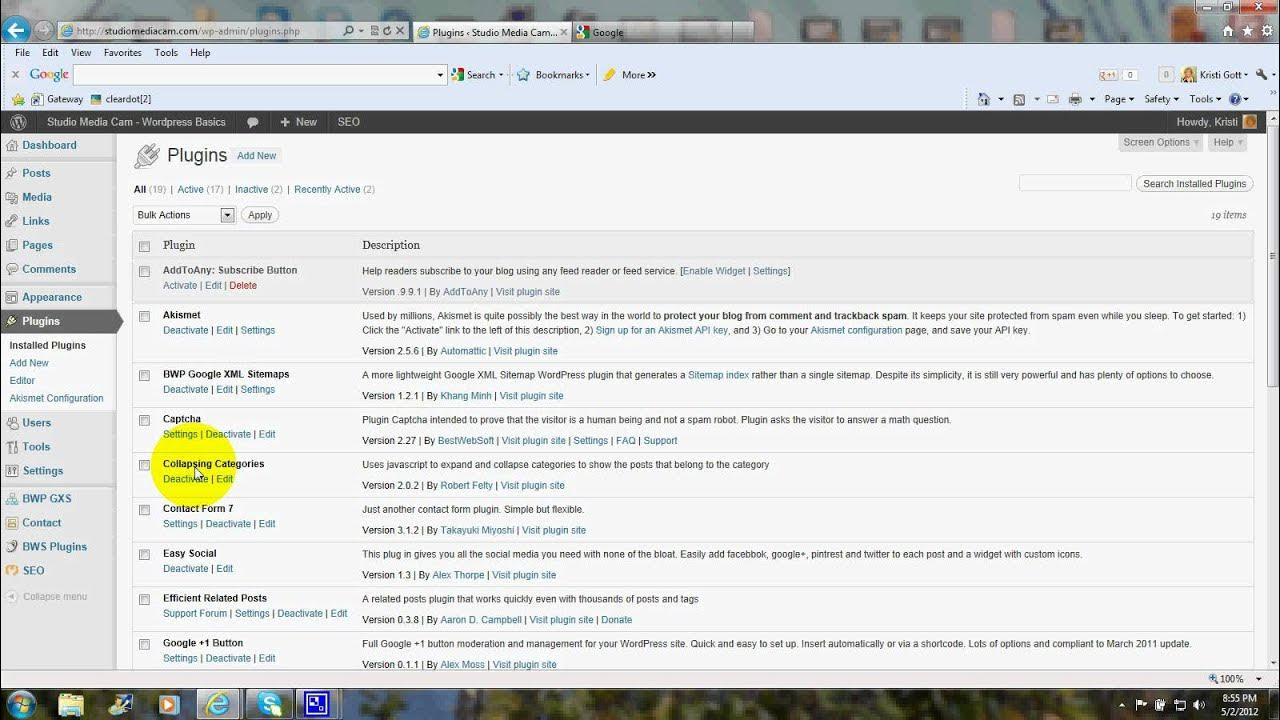Image resolution: width=1280 pixels, height=720 pixels.
Task: Click the Comments icon in sidebar
Action: (12, 269)
